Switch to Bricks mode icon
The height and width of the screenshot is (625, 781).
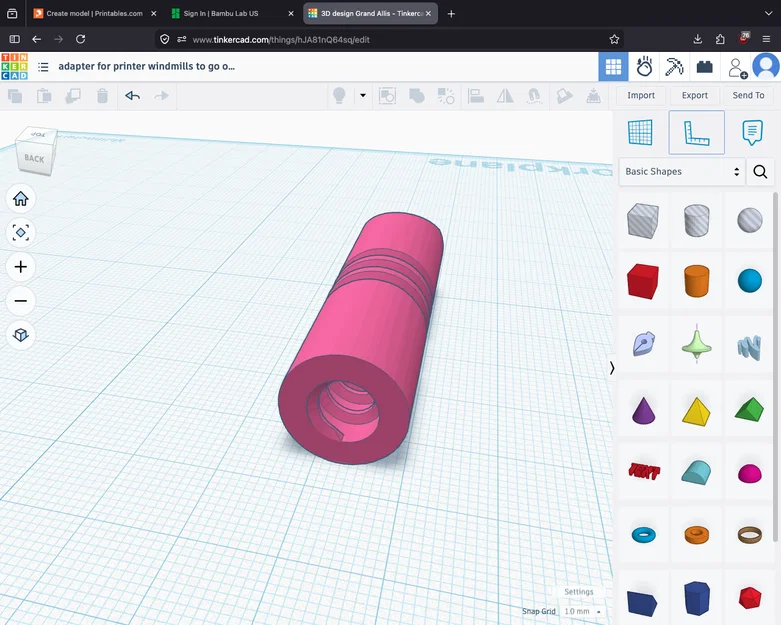coord(704,67)
